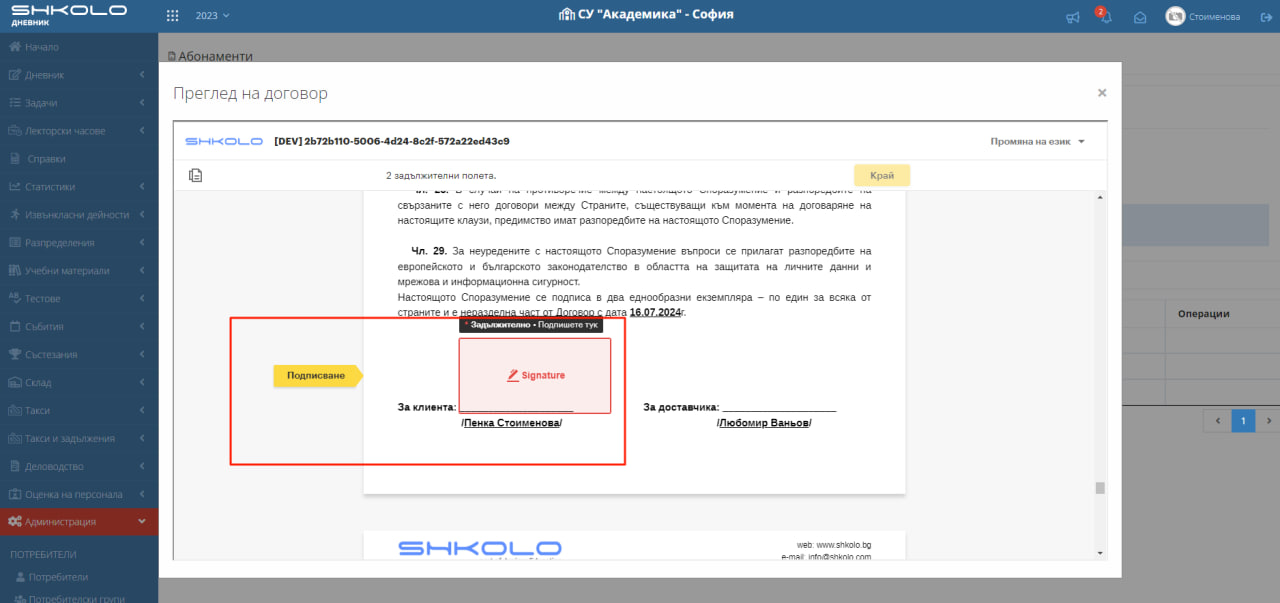Click the Signature field to sign
Screen dimensions: 1280x603
point(535,375)
